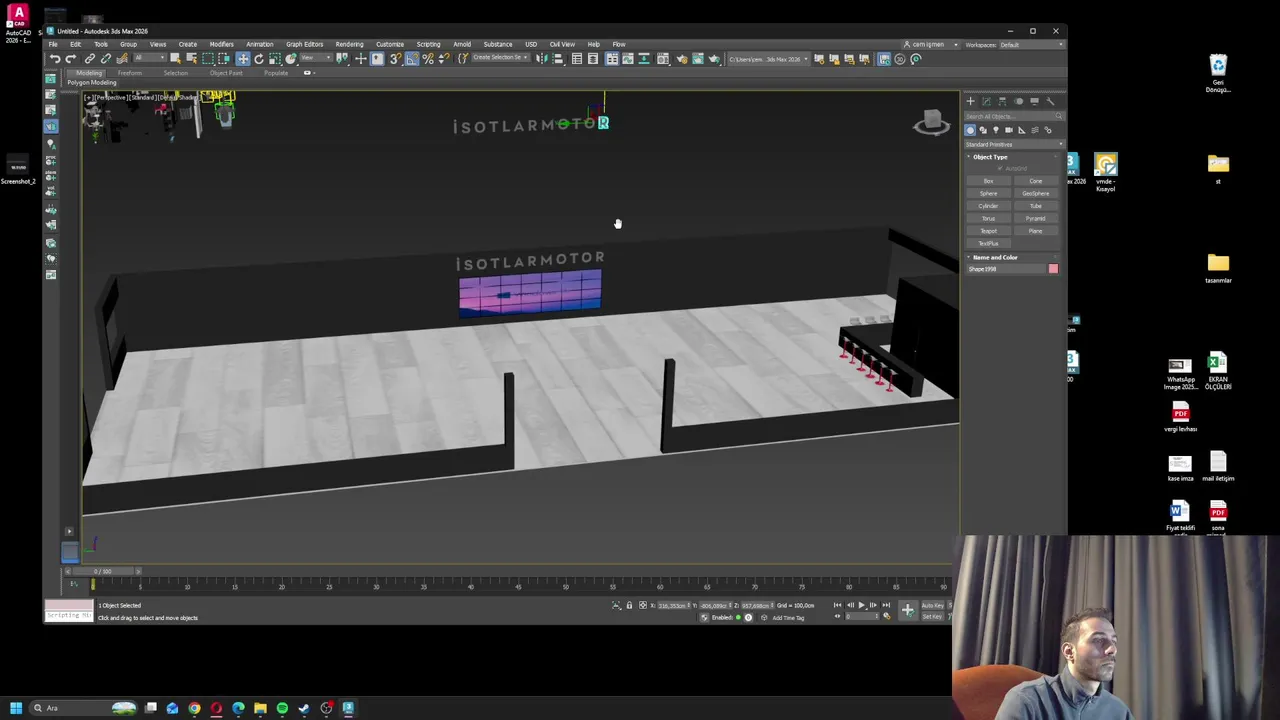Screen dimensions: 1280x720
Task: Toggle Spinner Snap
Action: [444, 58]
